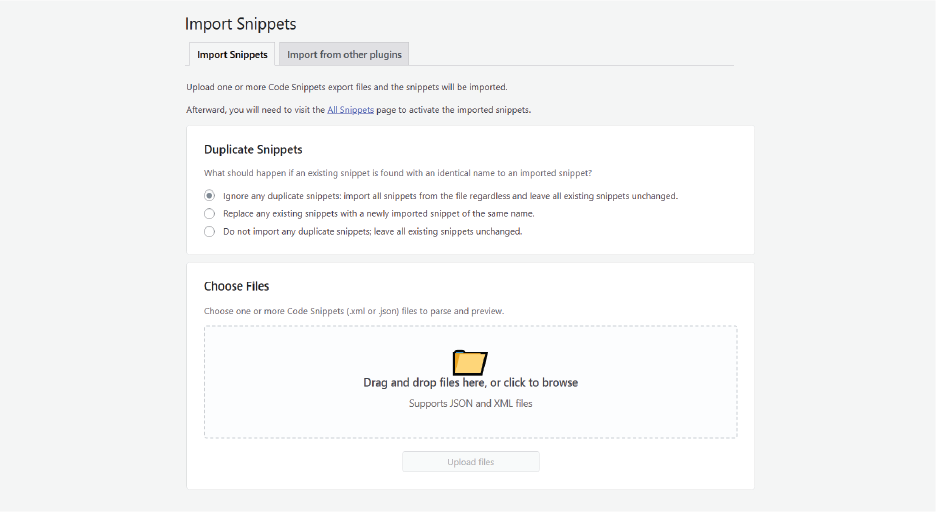The height and width of the screenshot is (512, 936).
Task: Click 'Supports JSON and XML files' caption
Action: click(x=470, y=404)
